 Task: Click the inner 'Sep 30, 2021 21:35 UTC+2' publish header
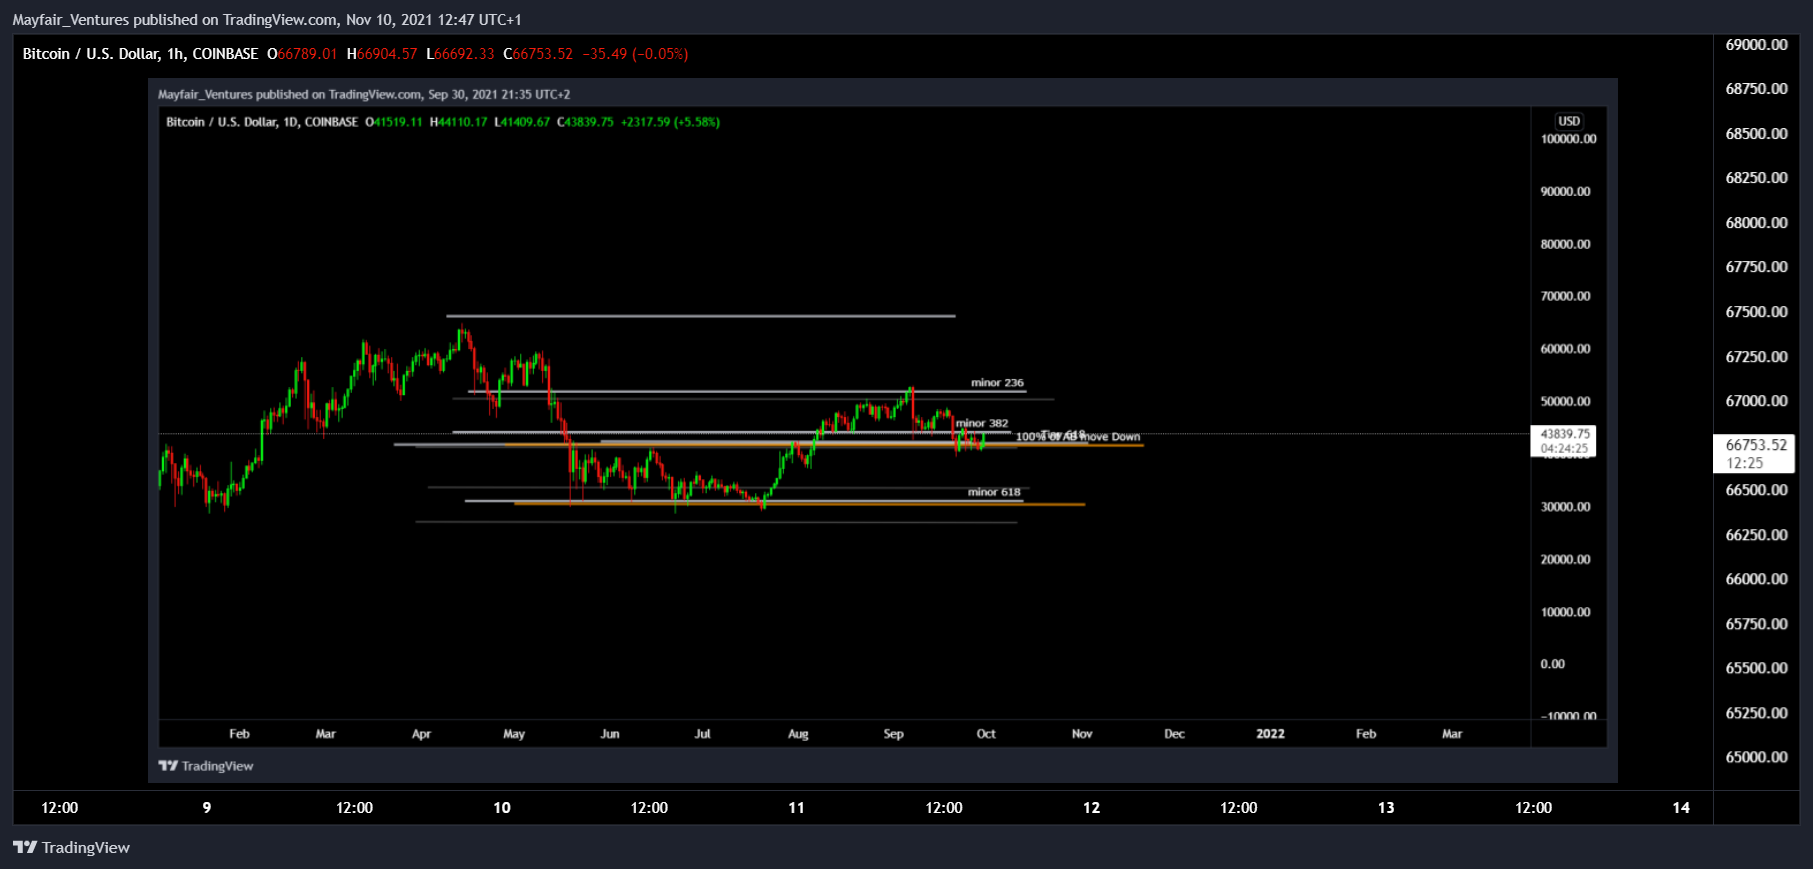click(x=499, y=95)
